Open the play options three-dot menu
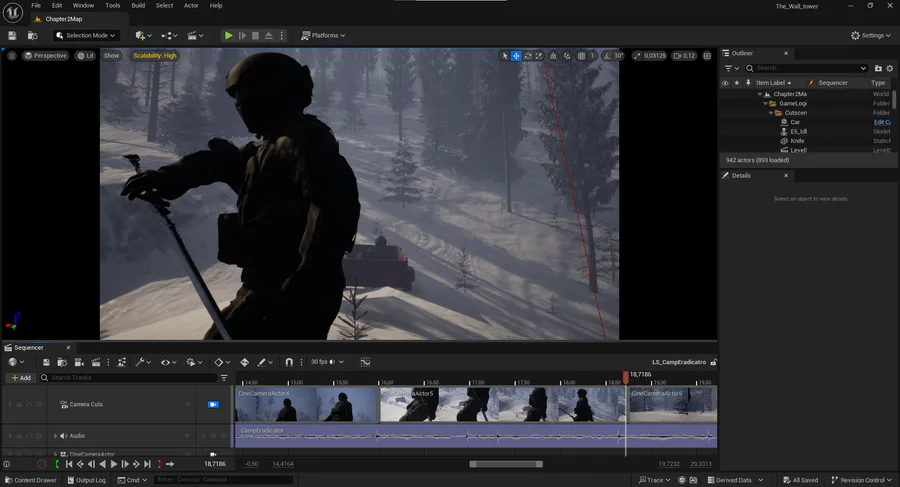Screen dimensions: 900x487 281,36
